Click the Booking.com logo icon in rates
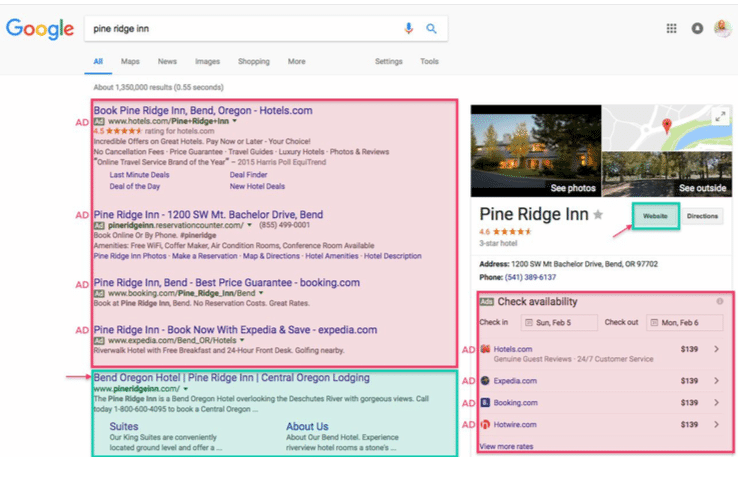 point(485,403)
